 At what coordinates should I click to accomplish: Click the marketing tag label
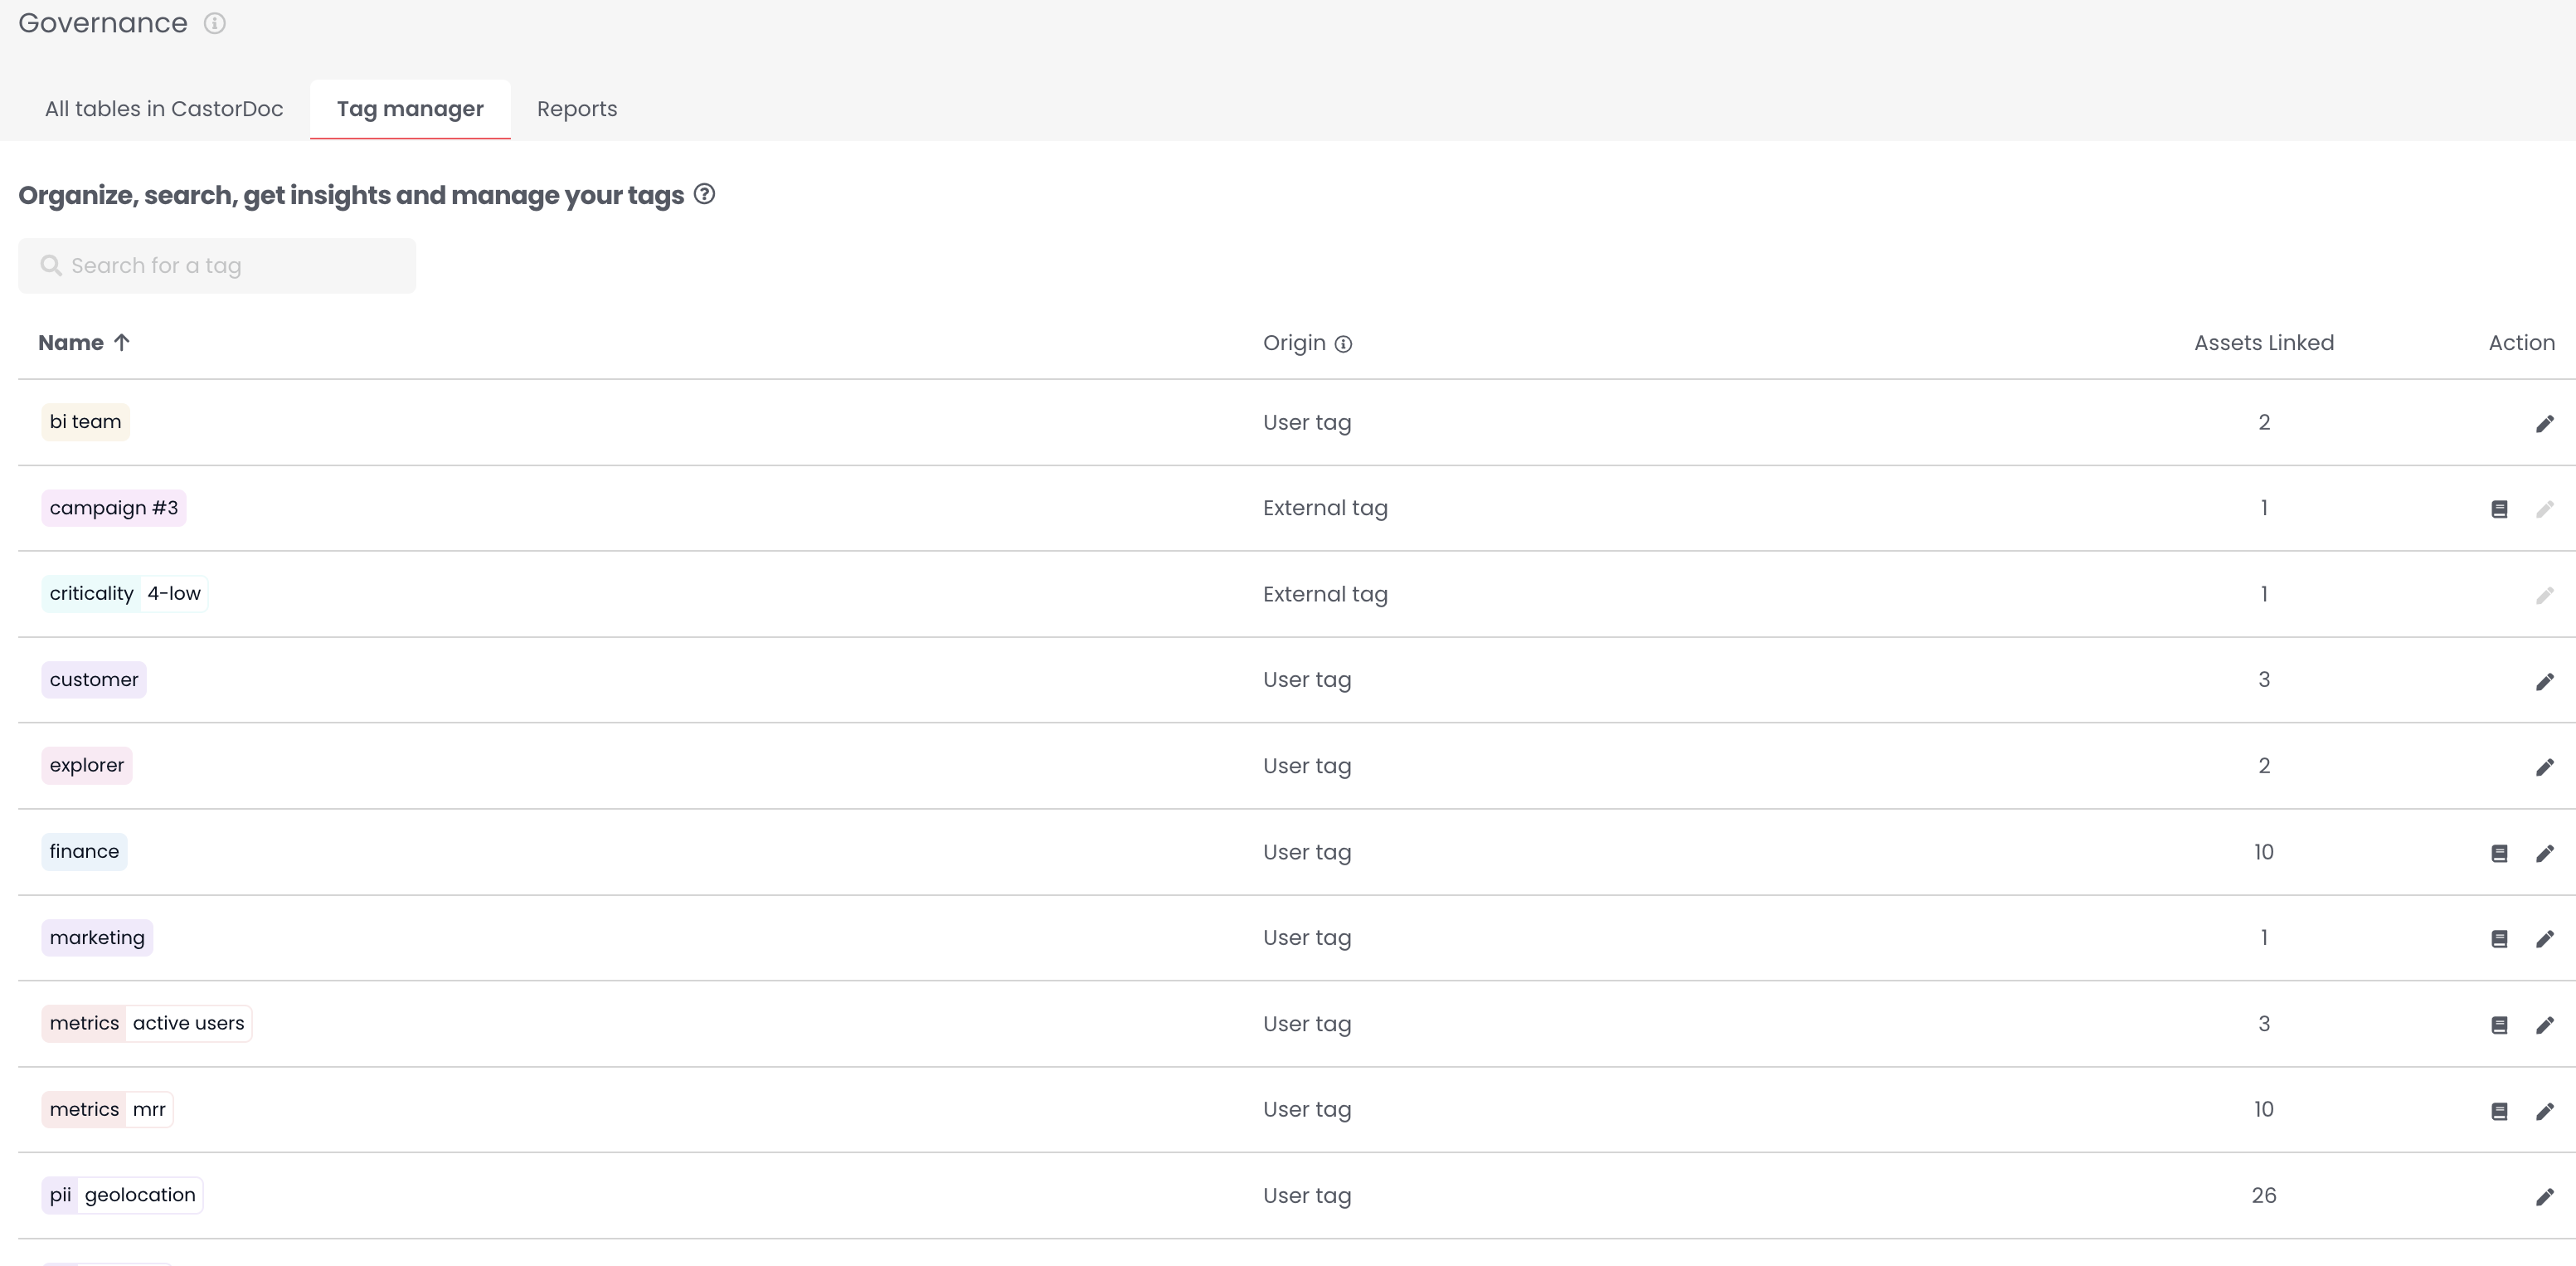coord(97,938)
